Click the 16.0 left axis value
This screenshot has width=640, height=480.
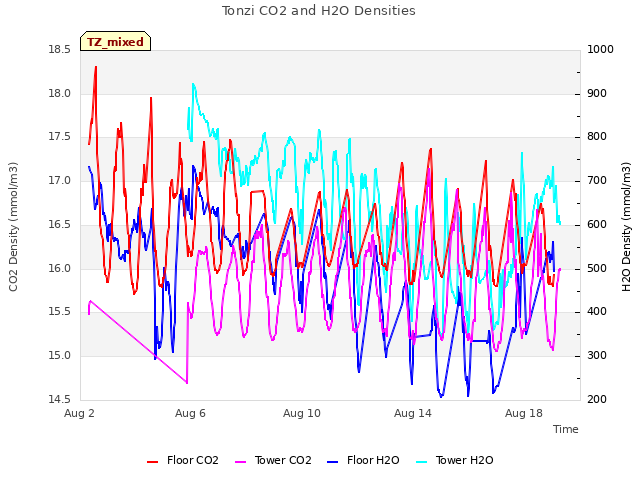[x=60, y=268]
